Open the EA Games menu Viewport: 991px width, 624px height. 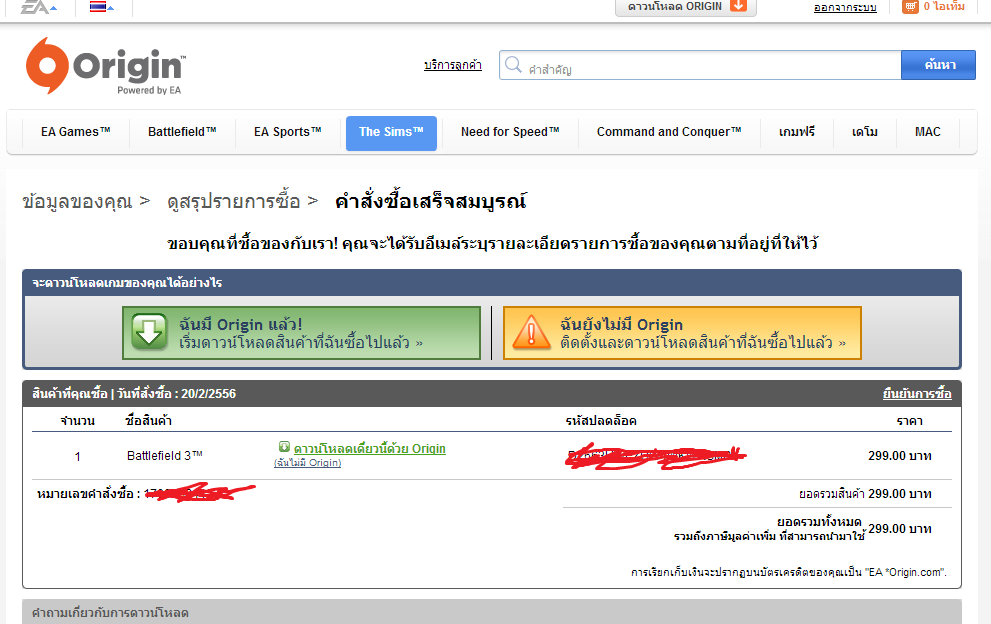click(76, 132)
